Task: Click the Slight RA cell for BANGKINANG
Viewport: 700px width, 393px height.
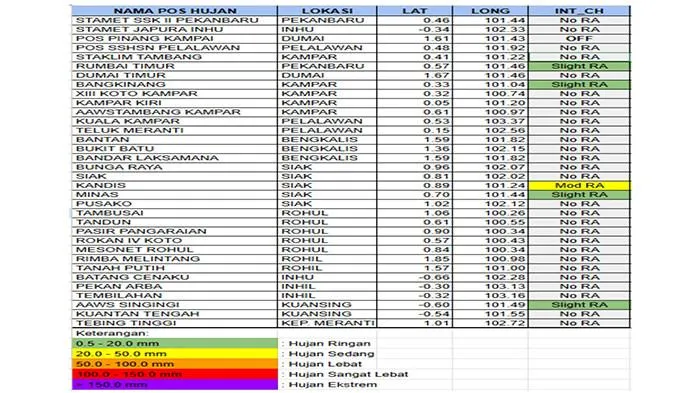Action: pyautogui.click(x=579, y=84)
